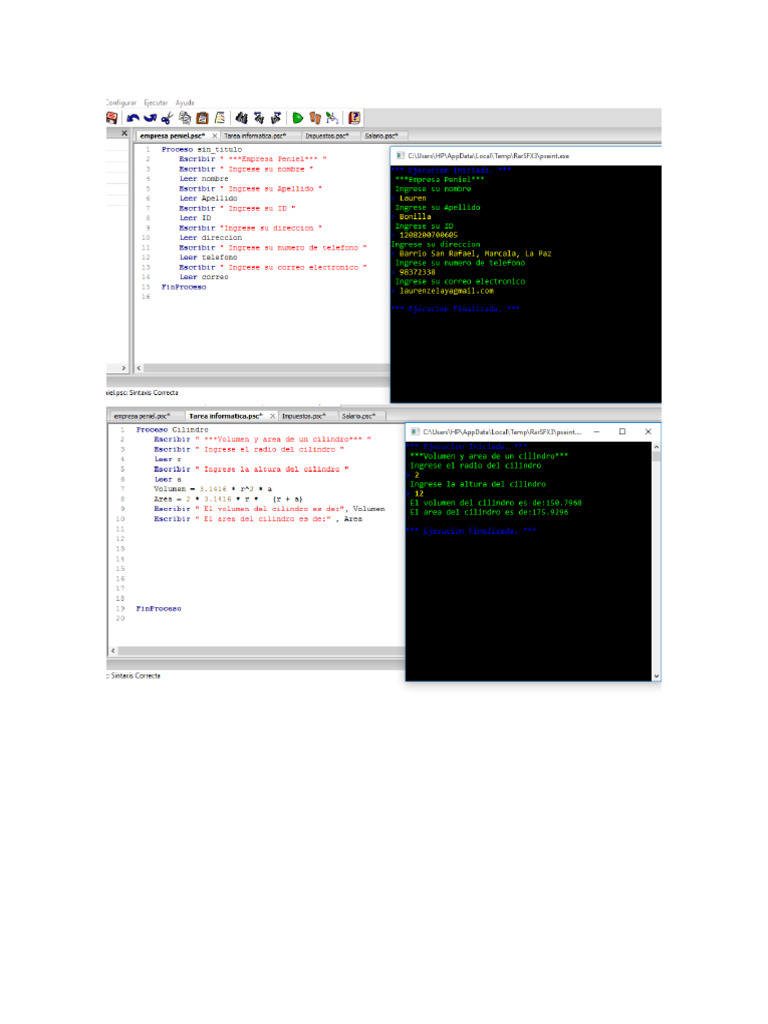Click the Cut scissors icon
Screen dimensions: 768x1024
[167, 118]
